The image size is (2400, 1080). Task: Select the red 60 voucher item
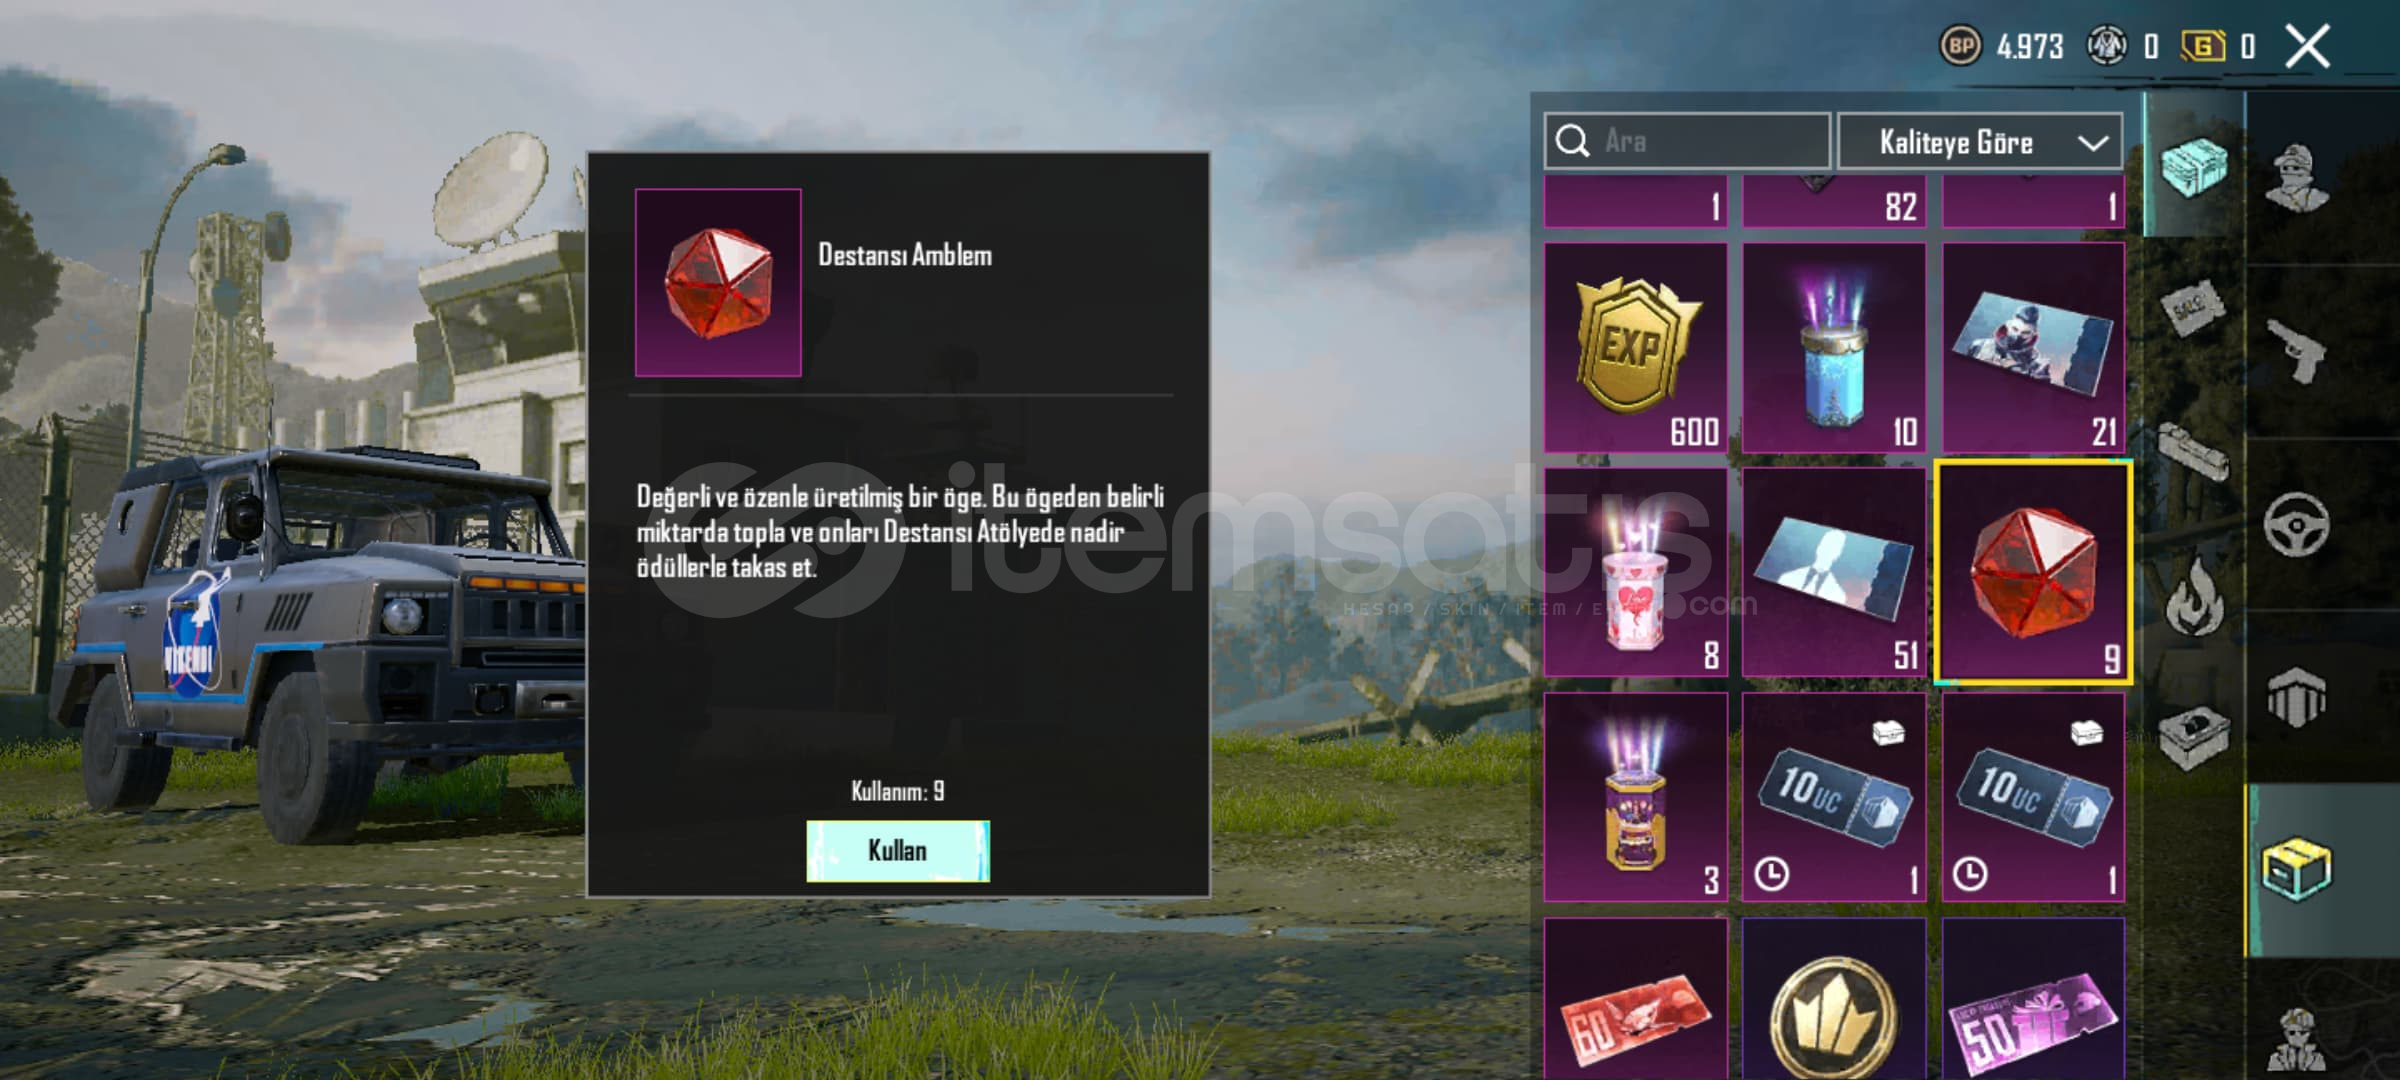[x=1636, y=1000]
